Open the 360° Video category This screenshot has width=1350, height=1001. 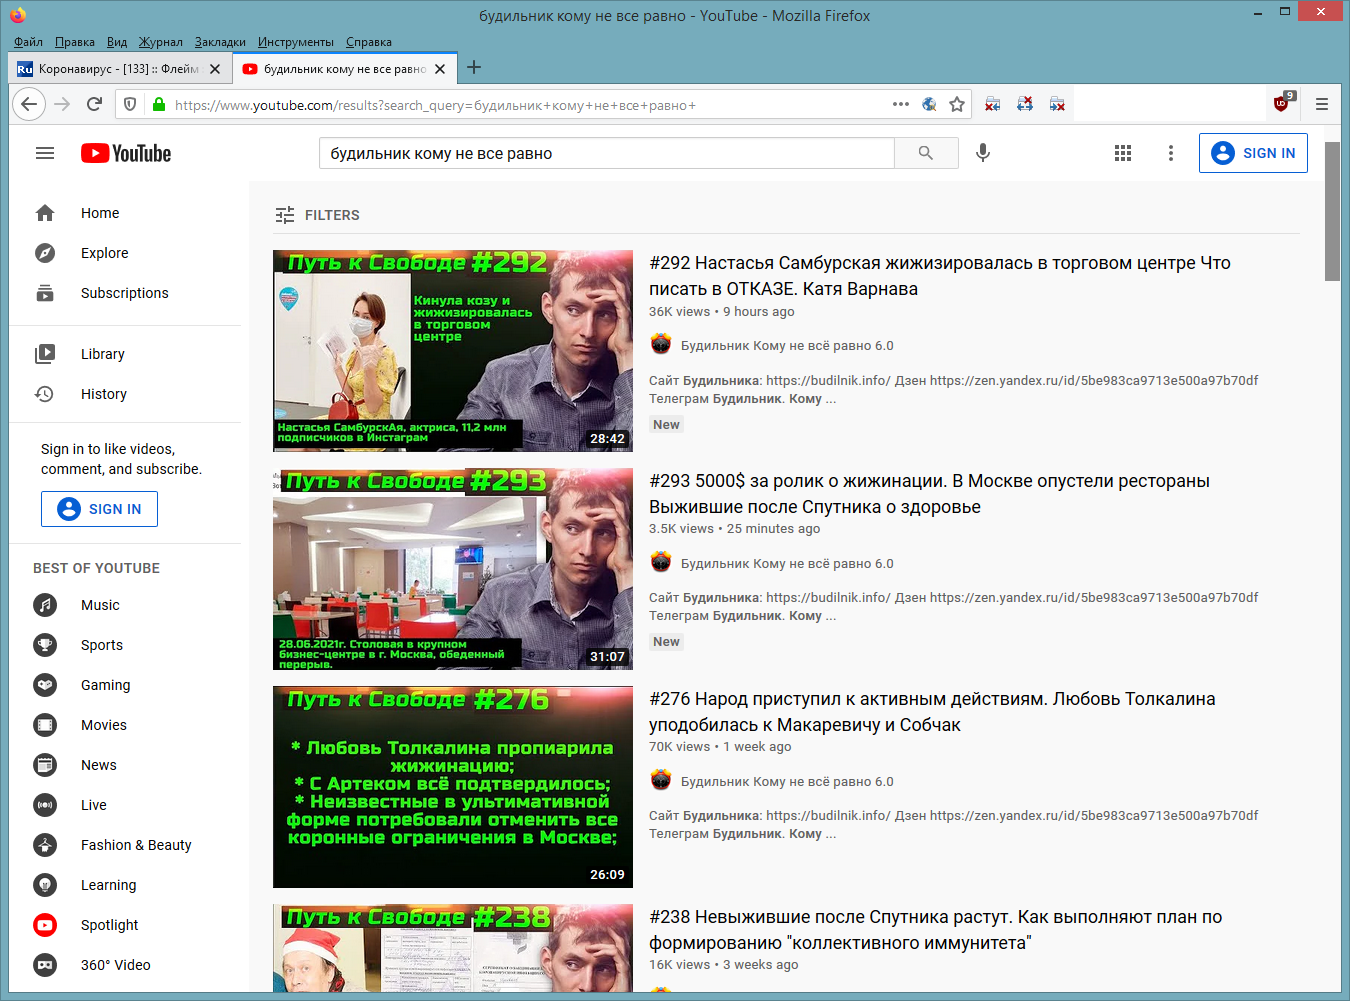[125, 965]
